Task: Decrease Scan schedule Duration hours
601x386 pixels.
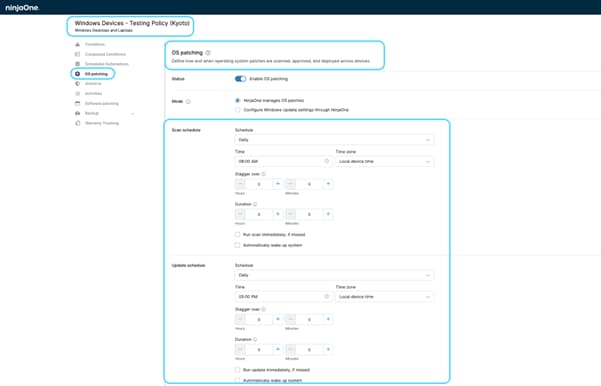Action: [x=240, y=214]
